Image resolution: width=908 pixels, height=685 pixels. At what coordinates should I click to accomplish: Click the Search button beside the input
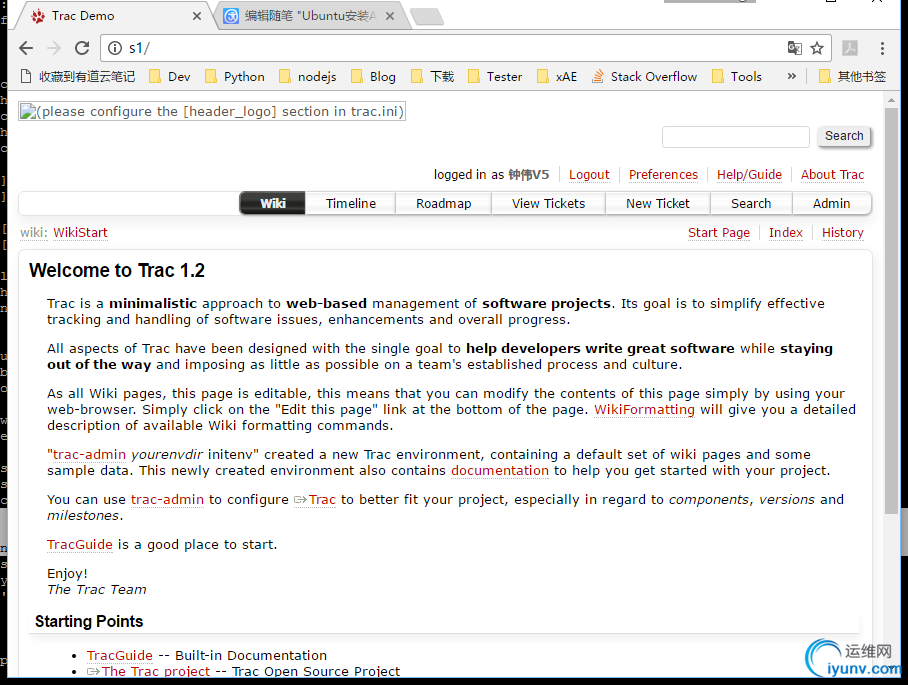point(844,136)
